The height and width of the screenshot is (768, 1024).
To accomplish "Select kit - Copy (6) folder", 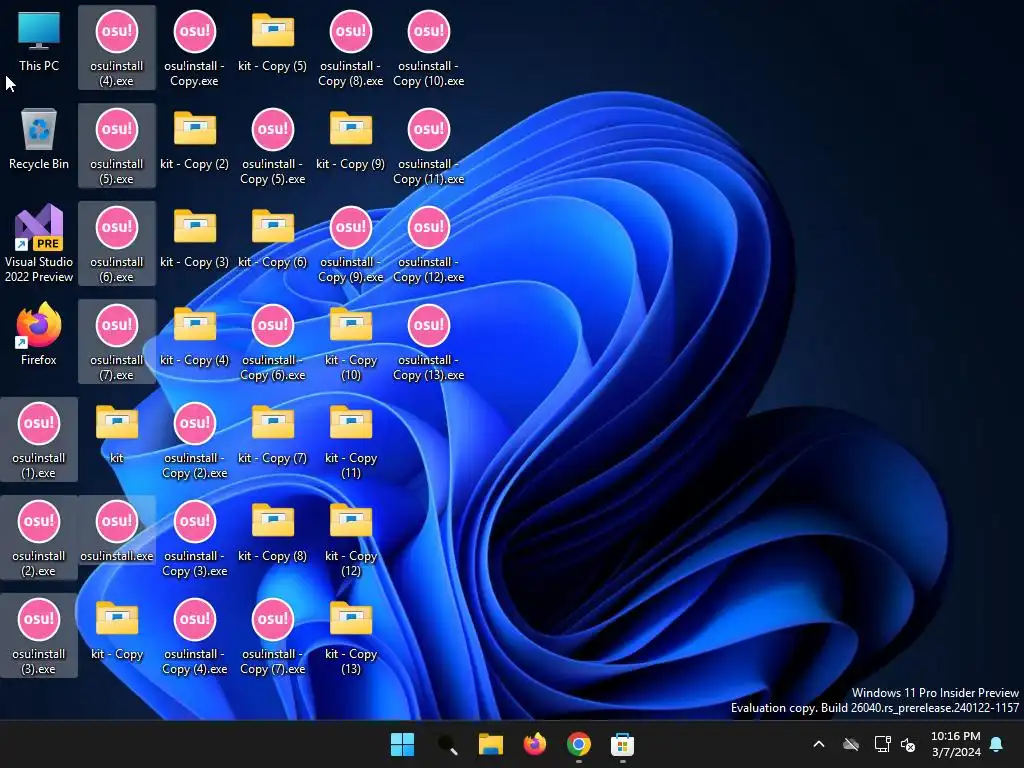I will point(272,237).
